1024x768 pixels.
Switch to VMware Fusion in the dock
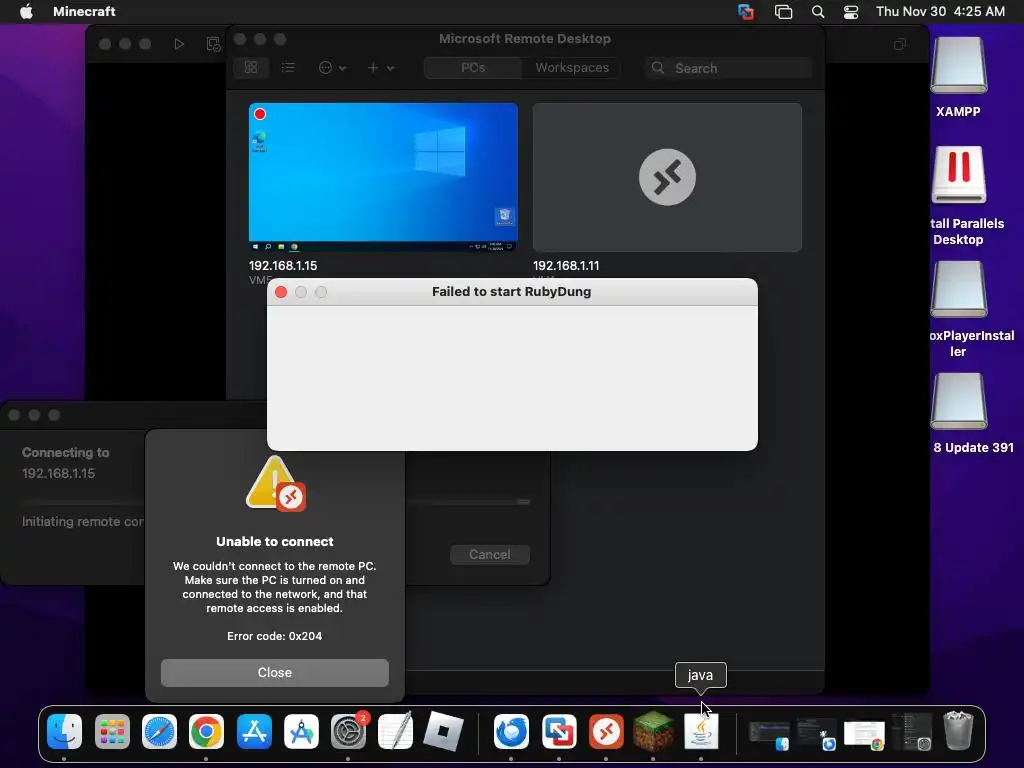click(559, 731)
